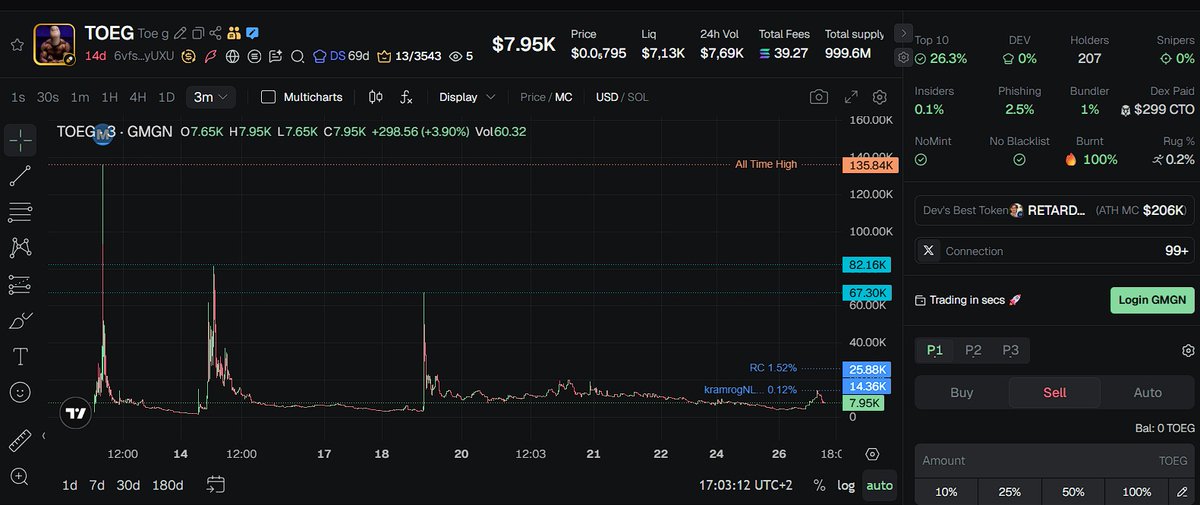1200x505 pixels.
Task: Set chart range to 1d
Action: pos(70,485)
